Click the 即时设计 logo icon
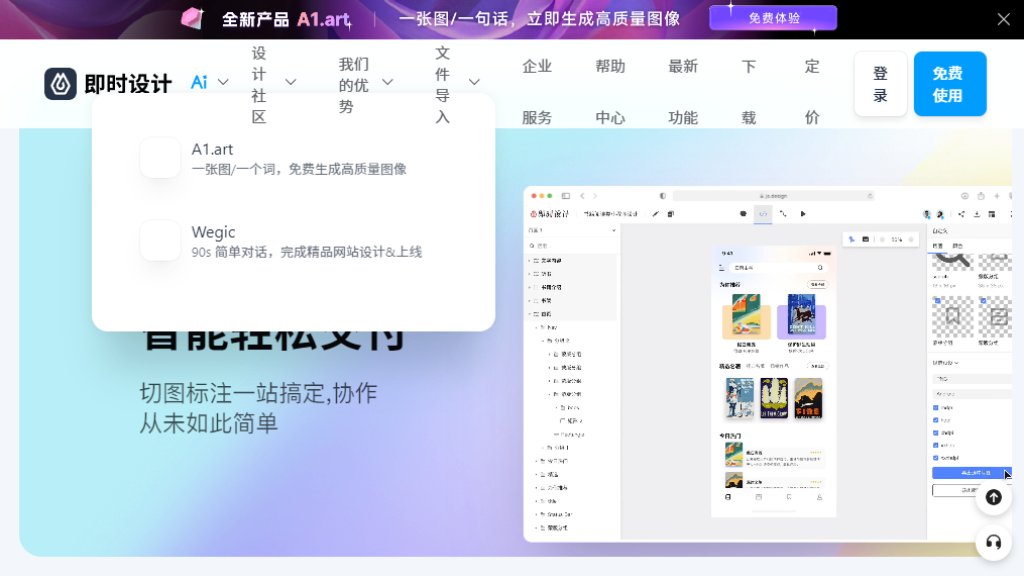 tap(60, 84)
